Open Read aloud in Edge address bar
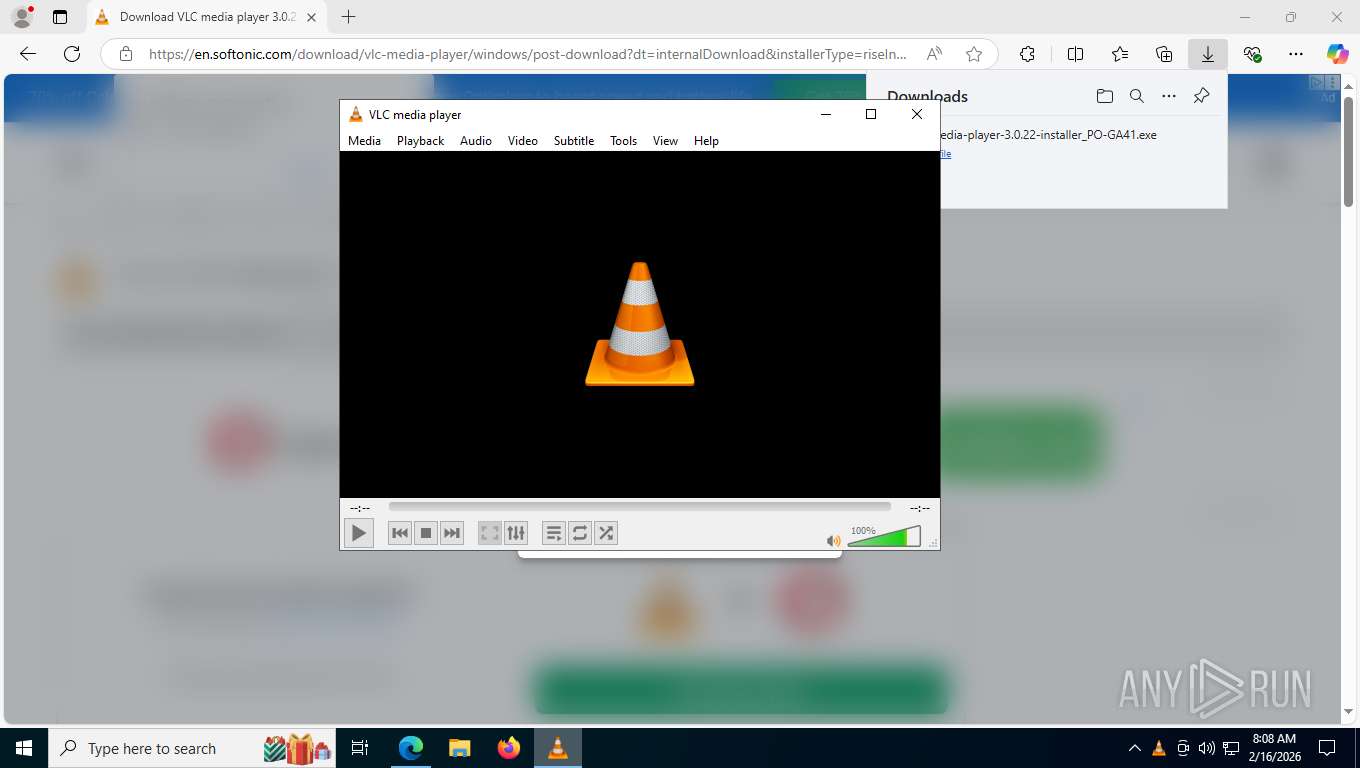The width and height of the screenshot is (1360, 768). coord(935,54)
